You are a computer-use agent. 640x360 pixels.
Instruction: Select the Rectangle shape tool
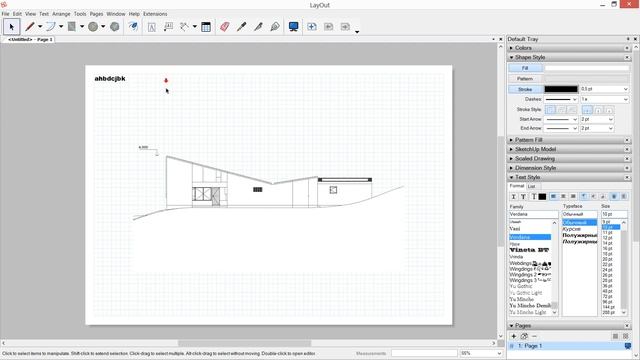coord(72,27)
